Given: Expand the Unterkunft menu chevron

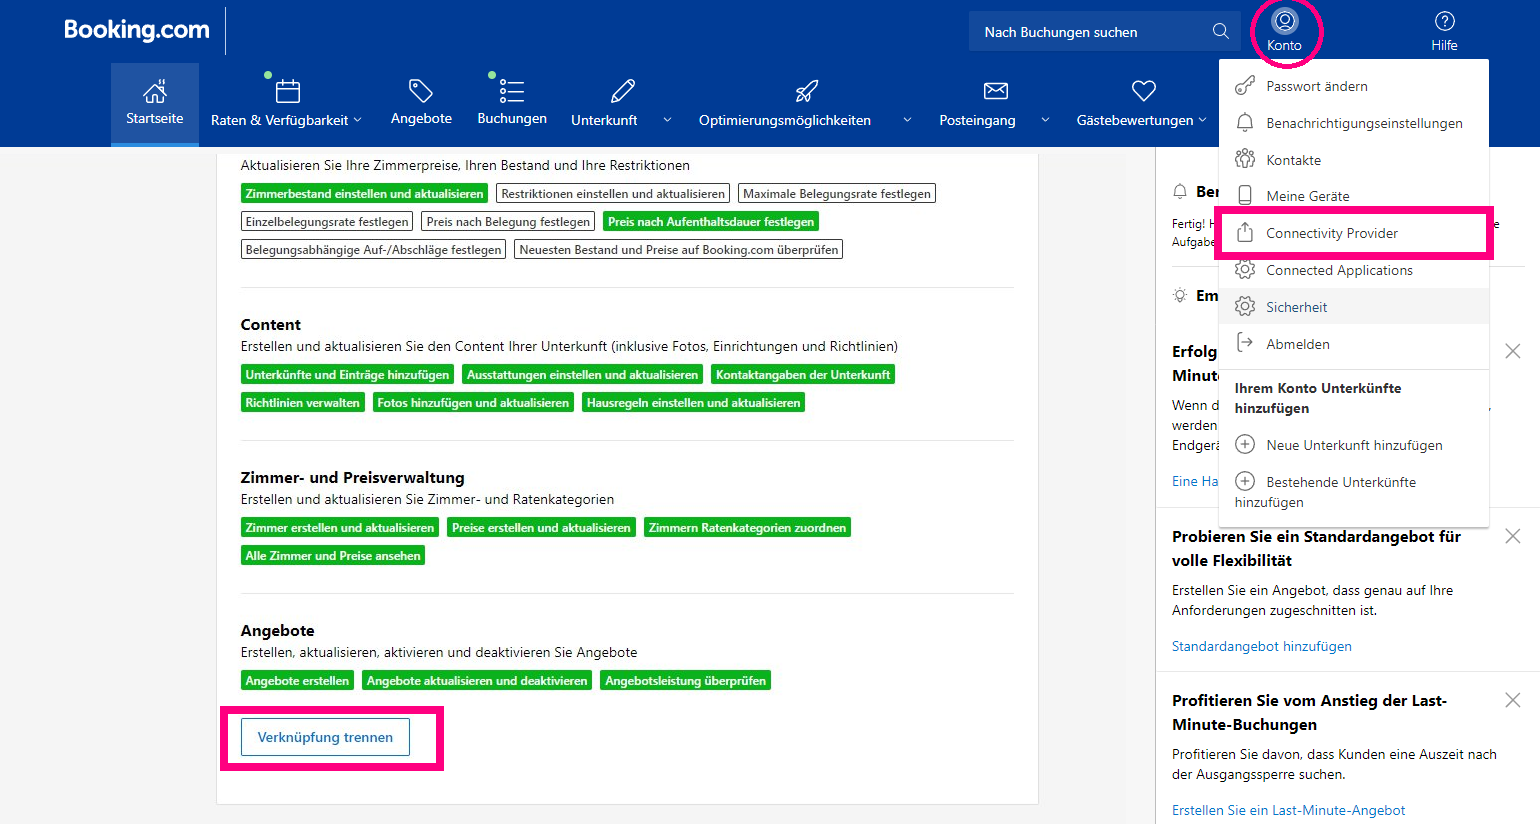Looking at the screenshot, I should [667, 120].
